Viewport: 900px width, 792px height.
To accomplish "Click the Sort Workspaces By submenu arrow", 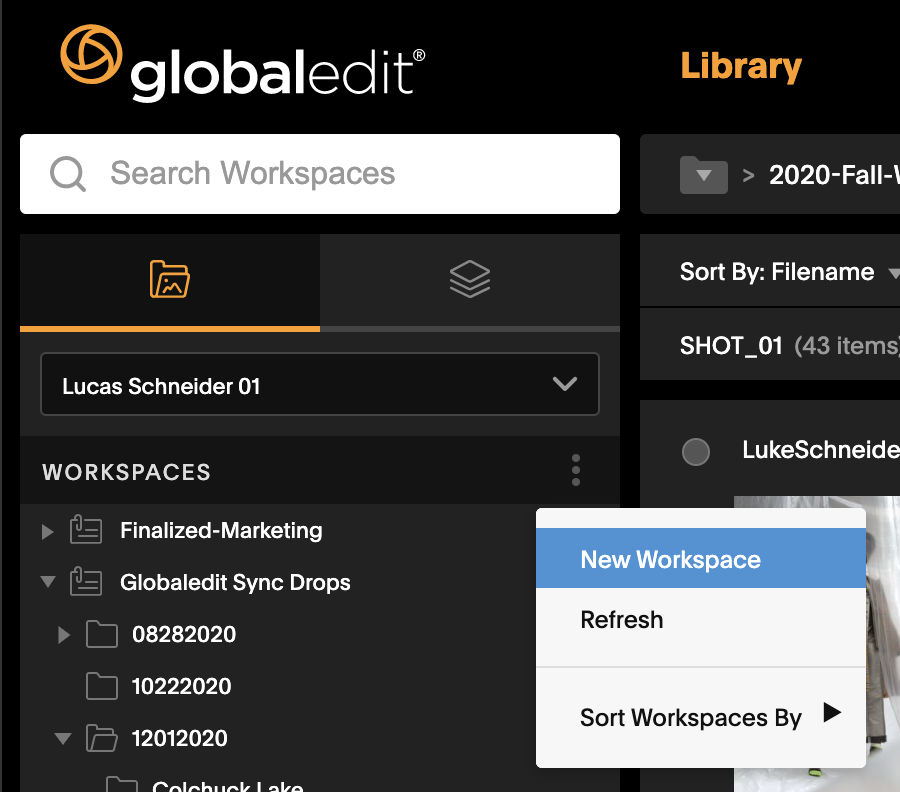I will pos(832,713).
